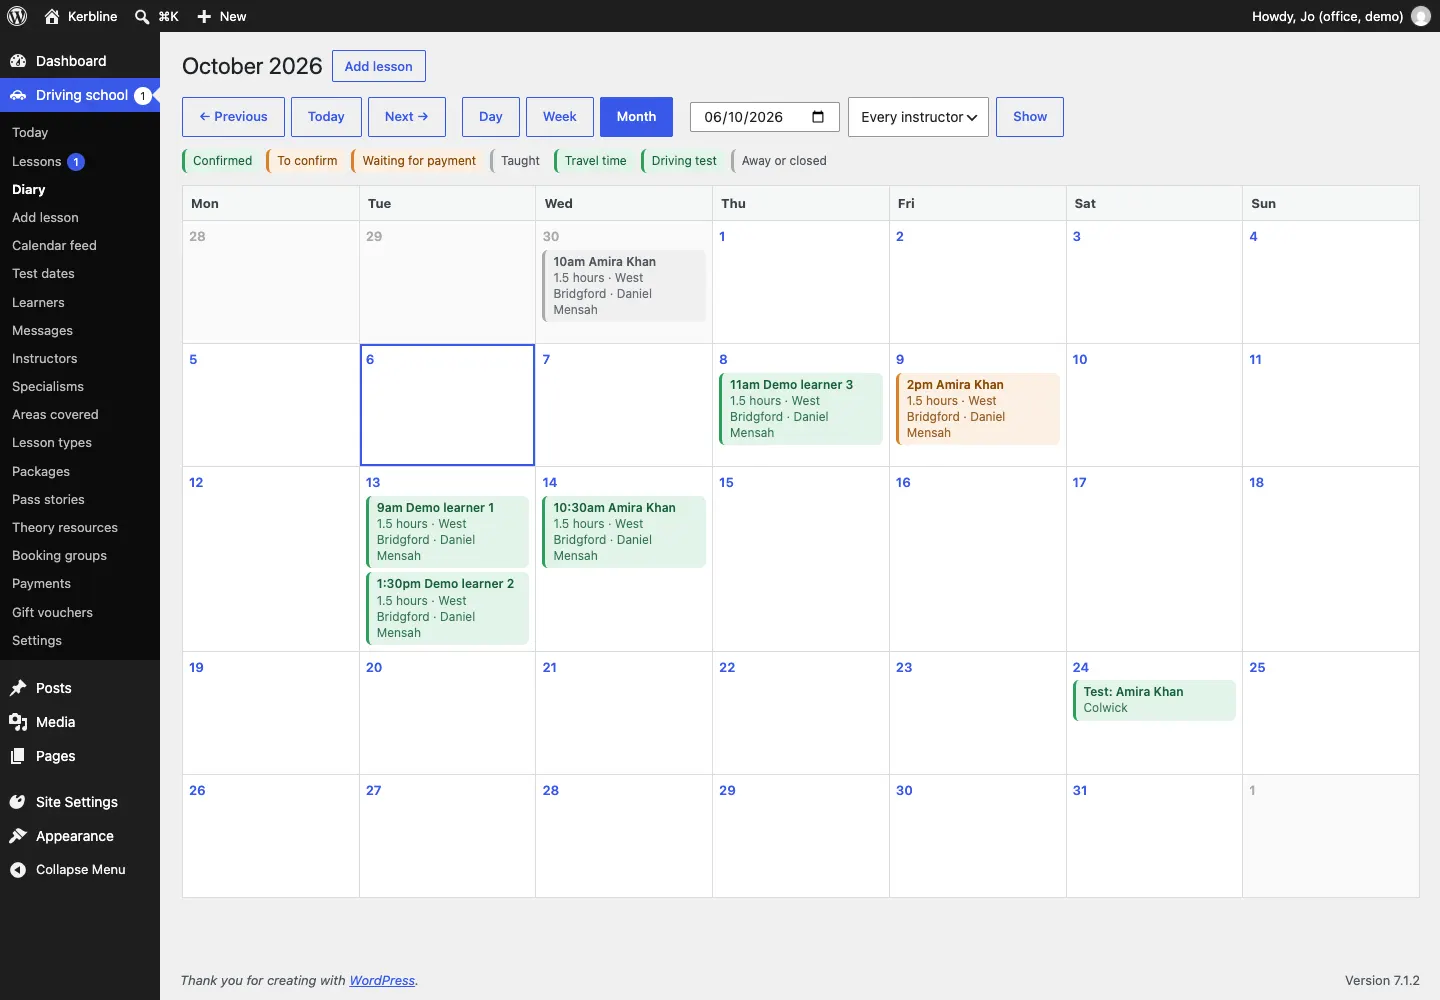Click the Site Settings icon
Screen dimensions: 1440x1000
point(18,802)
